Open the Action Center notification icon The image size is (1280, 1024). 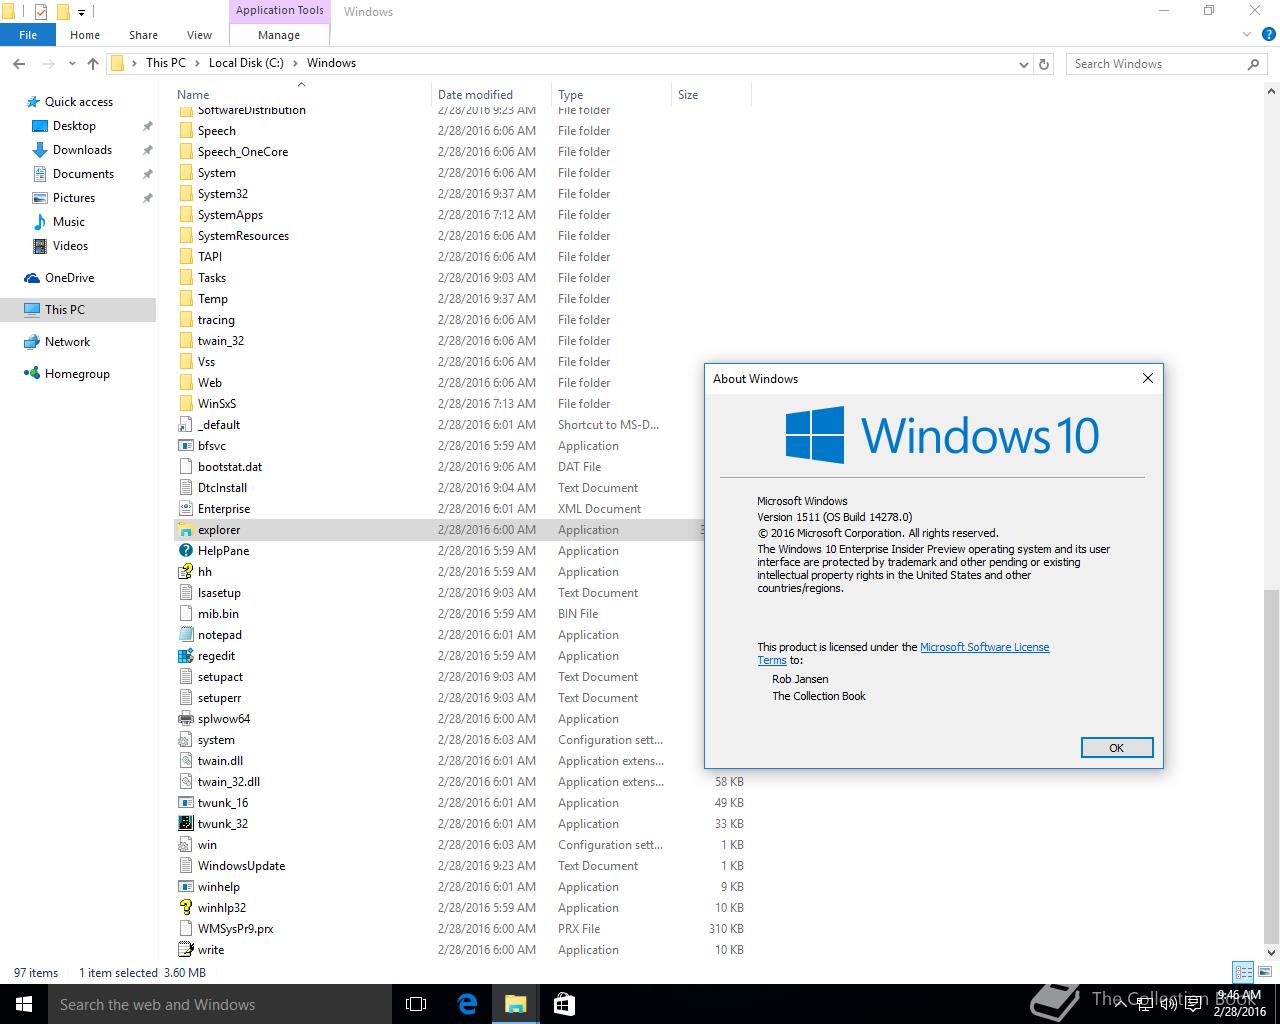[1193, 1004]
